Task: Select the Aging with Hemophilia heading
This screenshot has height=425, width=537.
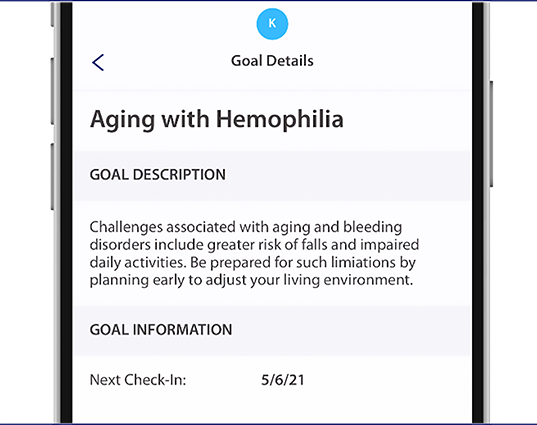Action: 216,120
